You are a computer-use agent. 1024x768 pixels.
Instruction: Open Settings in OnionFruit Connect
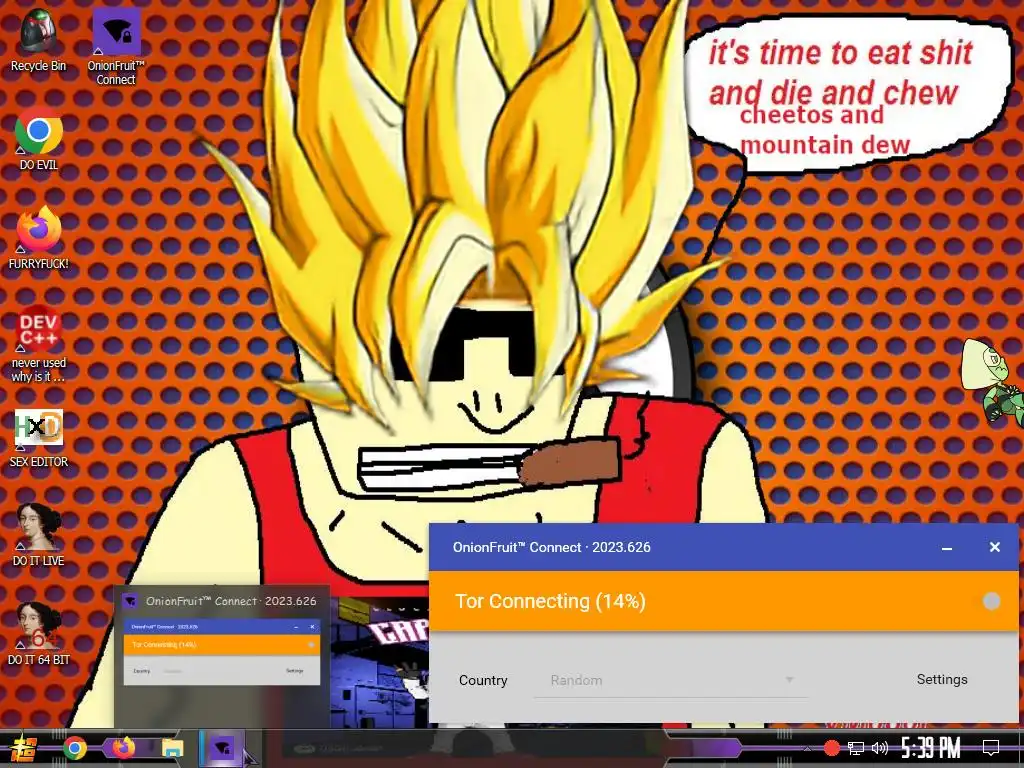[942, 679]
